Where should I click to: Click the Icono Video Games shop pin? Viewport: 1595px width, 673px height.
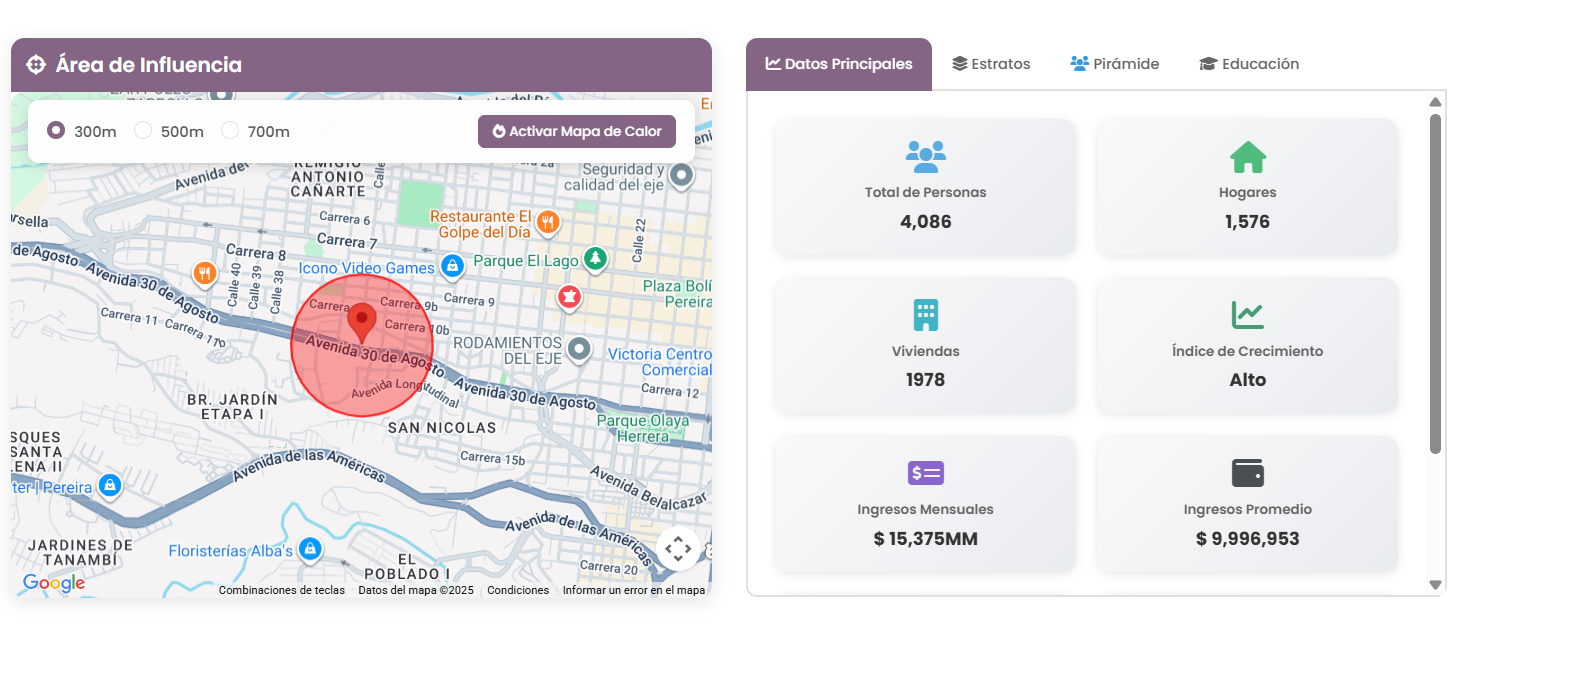452,266
